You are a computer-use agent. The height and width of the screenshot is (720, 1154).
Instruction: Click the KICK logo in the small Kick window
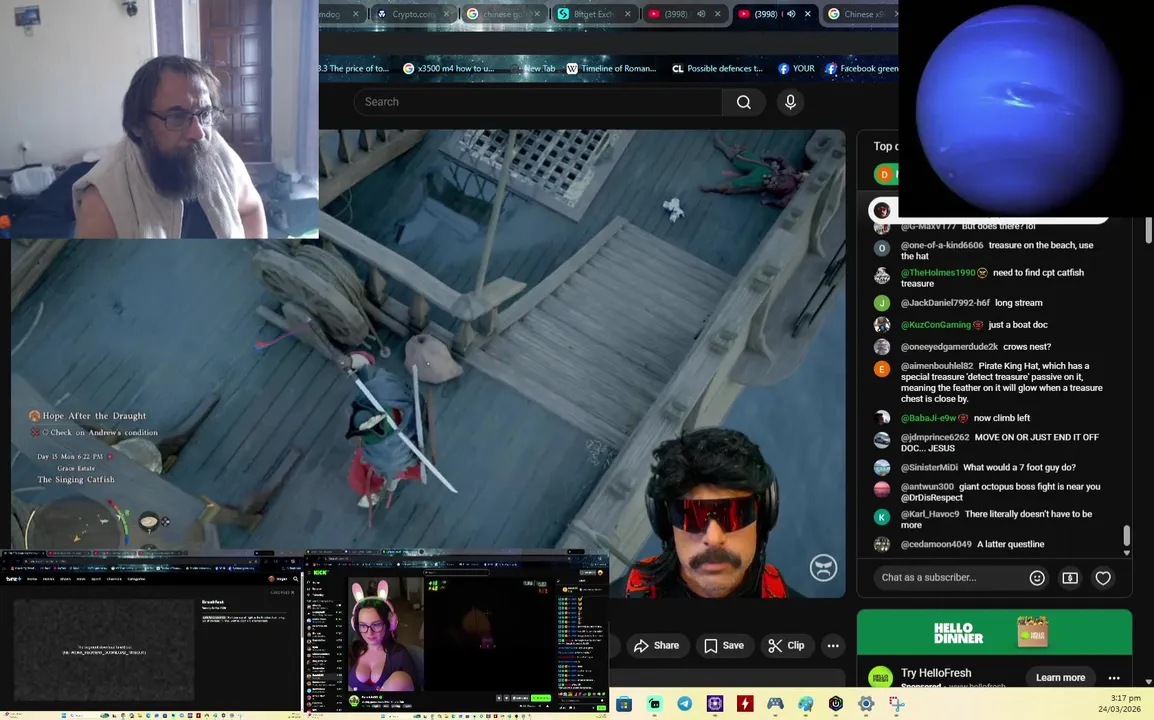(x=321, y=572)
